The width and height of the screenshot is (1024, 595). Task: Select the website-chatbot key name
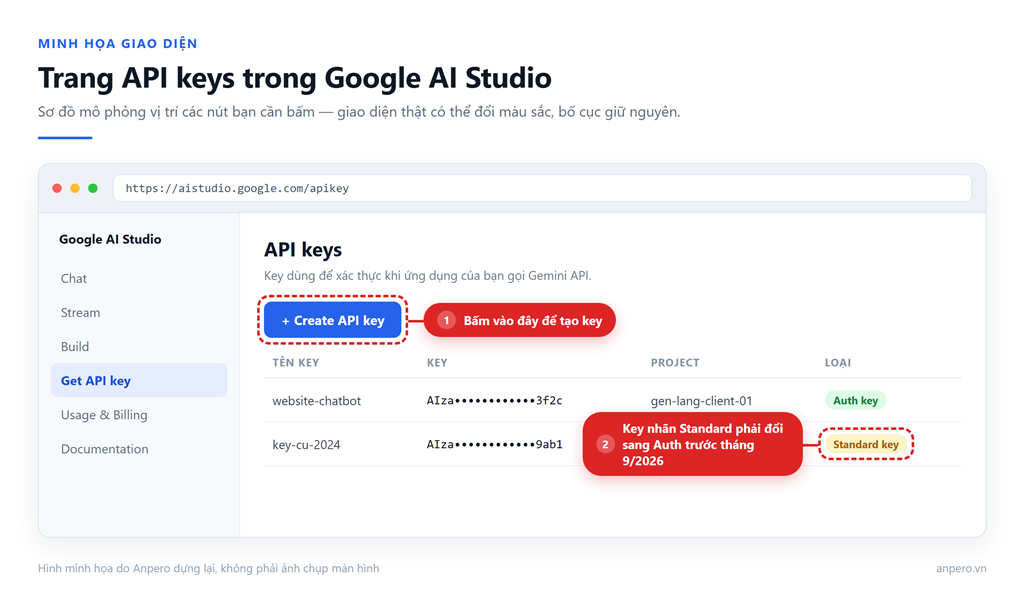(317, 400)
